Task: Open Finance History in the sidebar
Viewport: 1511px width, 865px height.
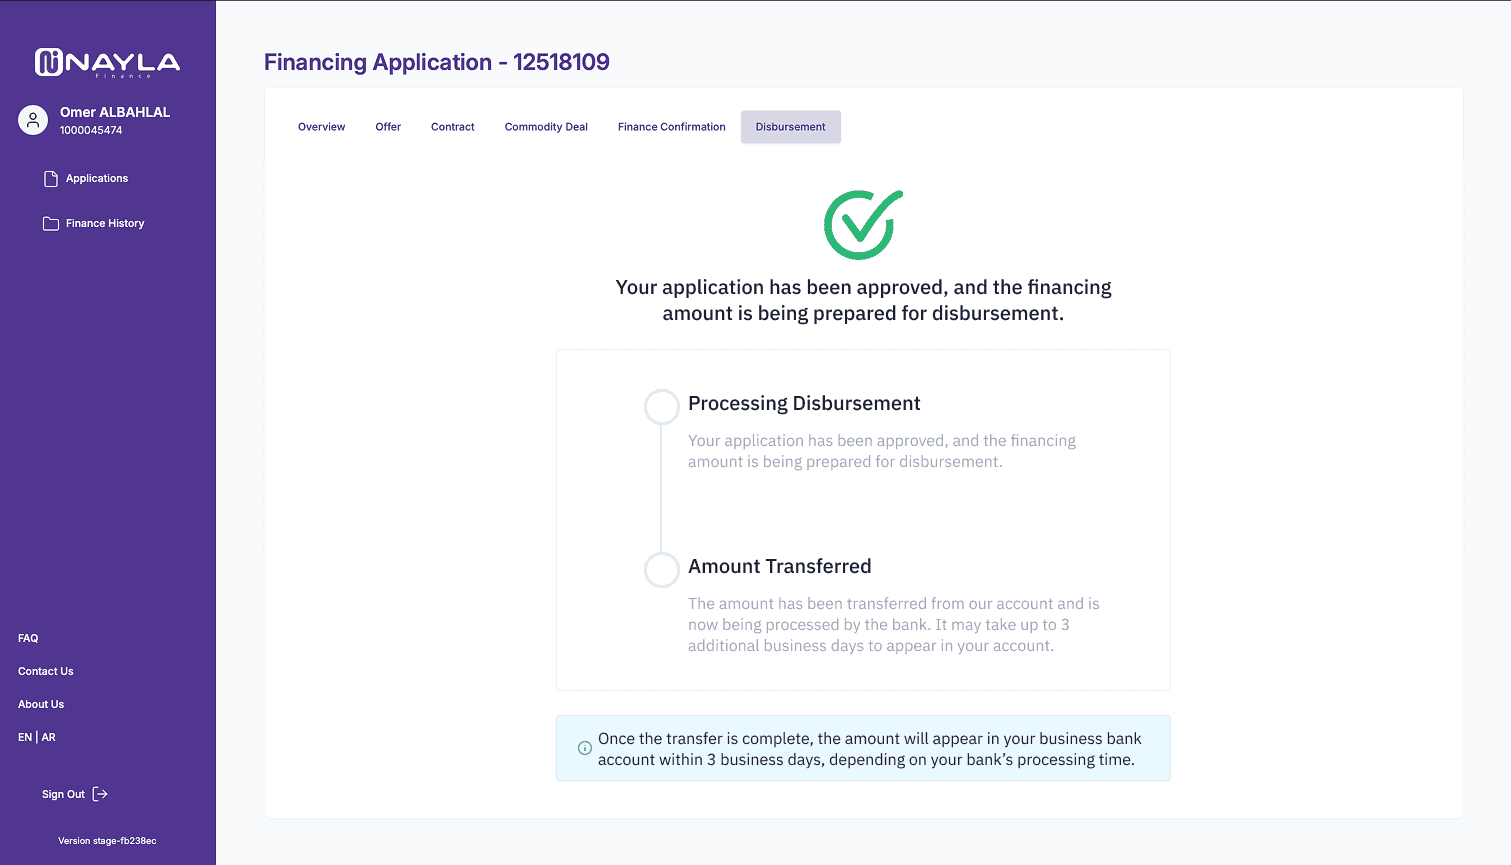Action: point(105,223)
